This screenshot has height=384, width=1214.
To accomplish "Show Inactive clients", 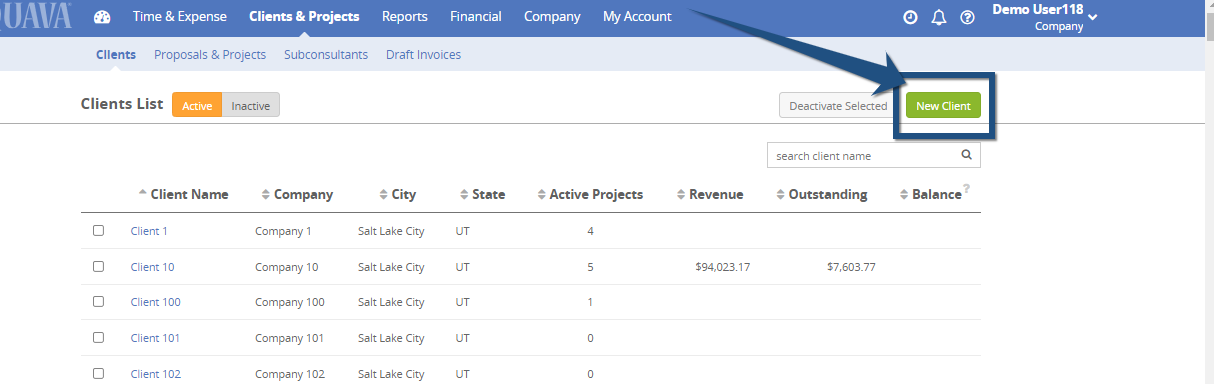I will pyautogui.click(x=251, y=105).
